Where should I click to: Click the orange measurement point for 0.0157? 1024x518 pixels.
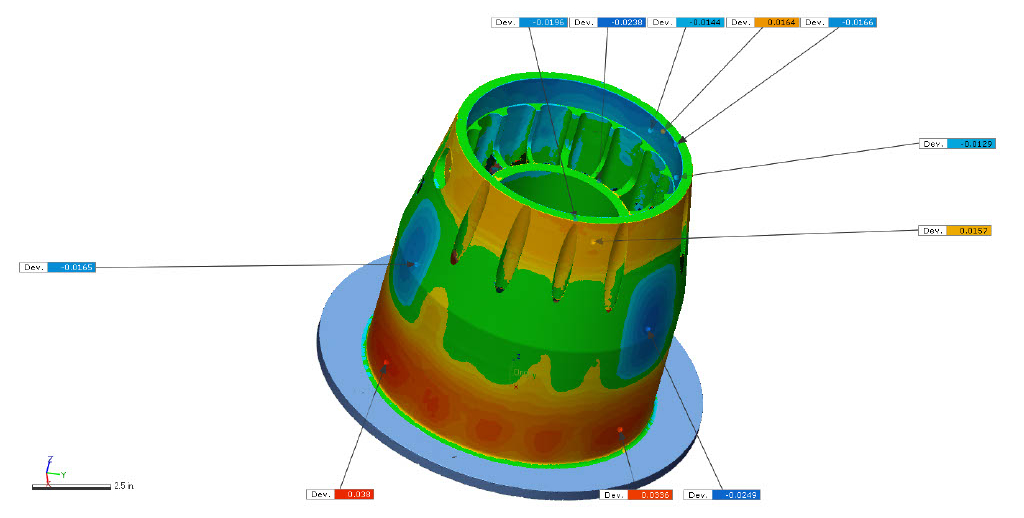pos(594,241)
